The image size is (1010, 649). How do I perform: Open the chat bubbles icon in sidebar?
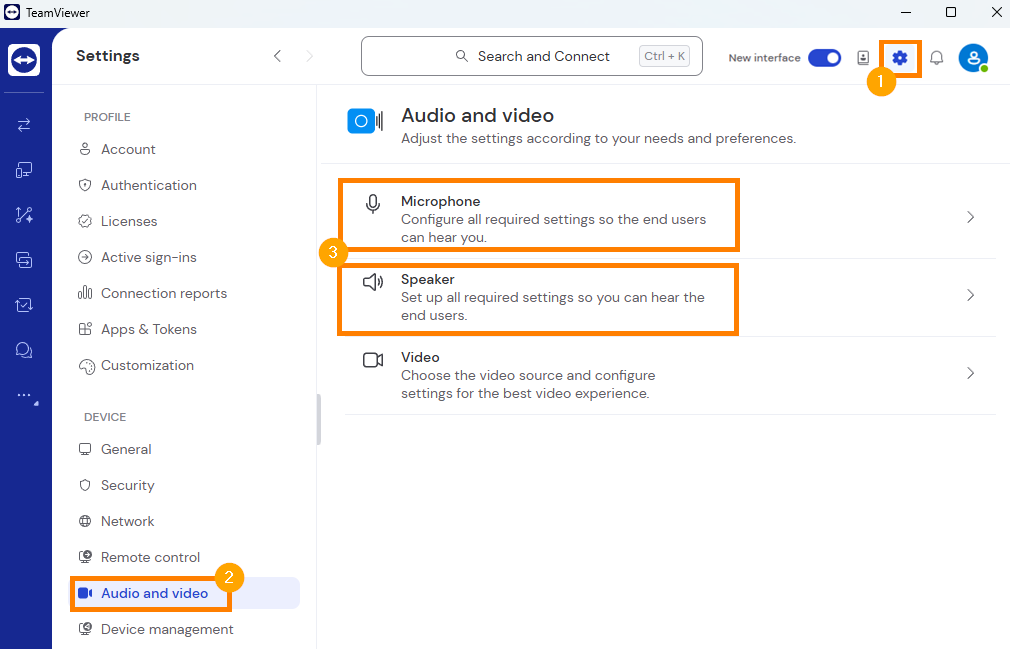click(24, 350)
